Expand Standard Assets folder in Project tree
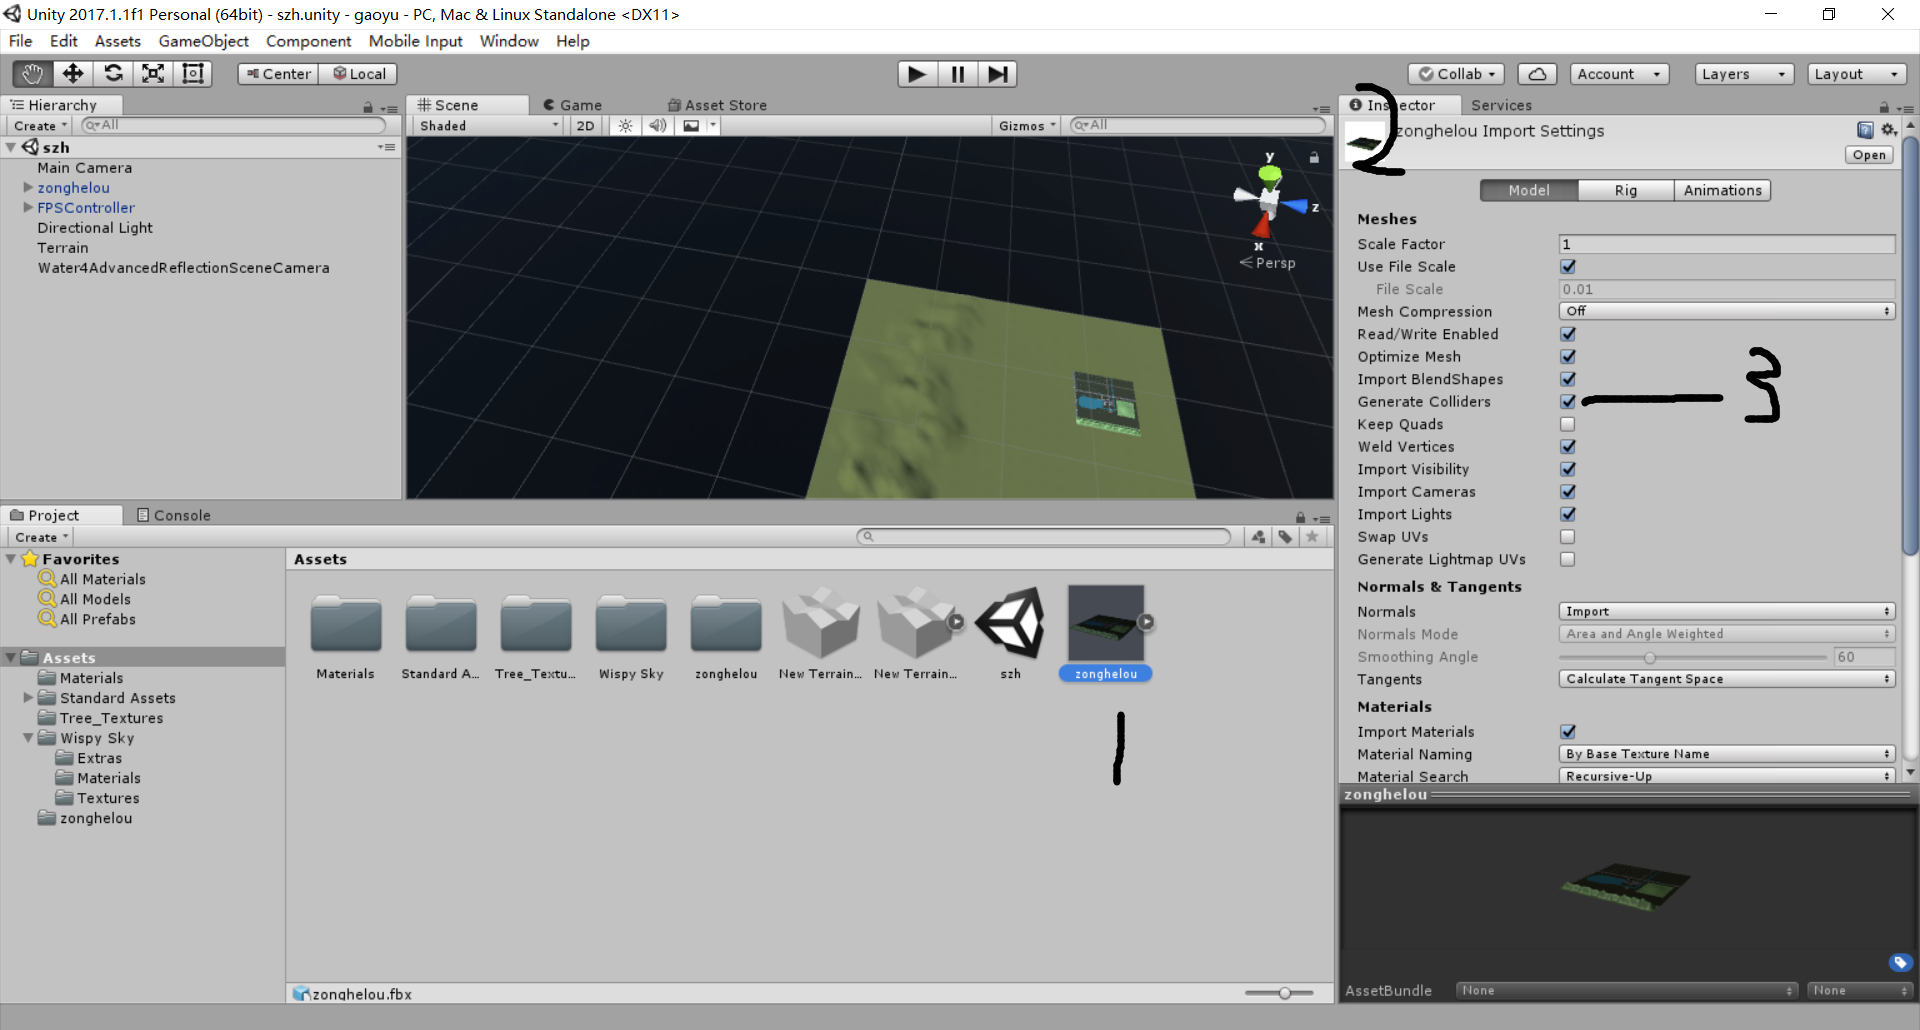Image resolution: width=1920 pixels, height=1030 pixels. pyautogui.click(x=28, y=697)
